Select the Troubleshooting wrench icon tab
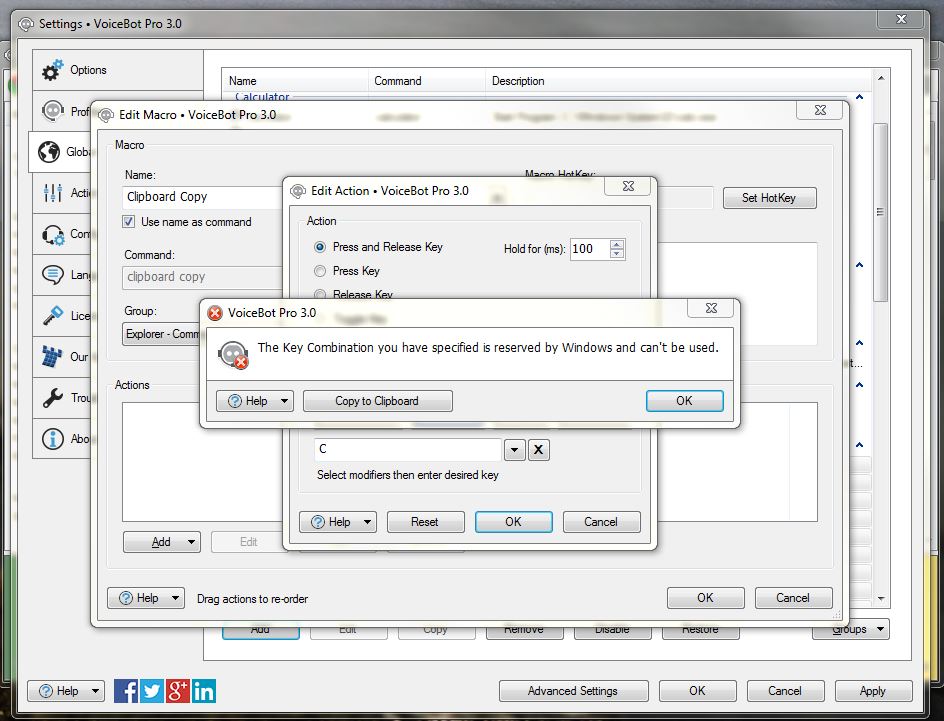The image size is (944, 721). pos(52,398)
